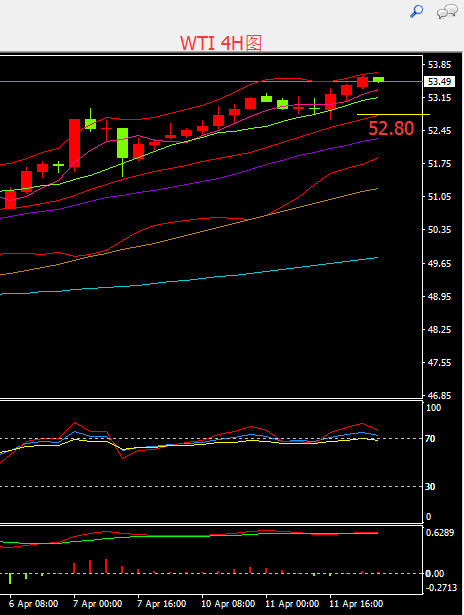This screenshot has height=615, width=464.
Task: Click the 11 Apr 16:00 time label
Action: 356,604
